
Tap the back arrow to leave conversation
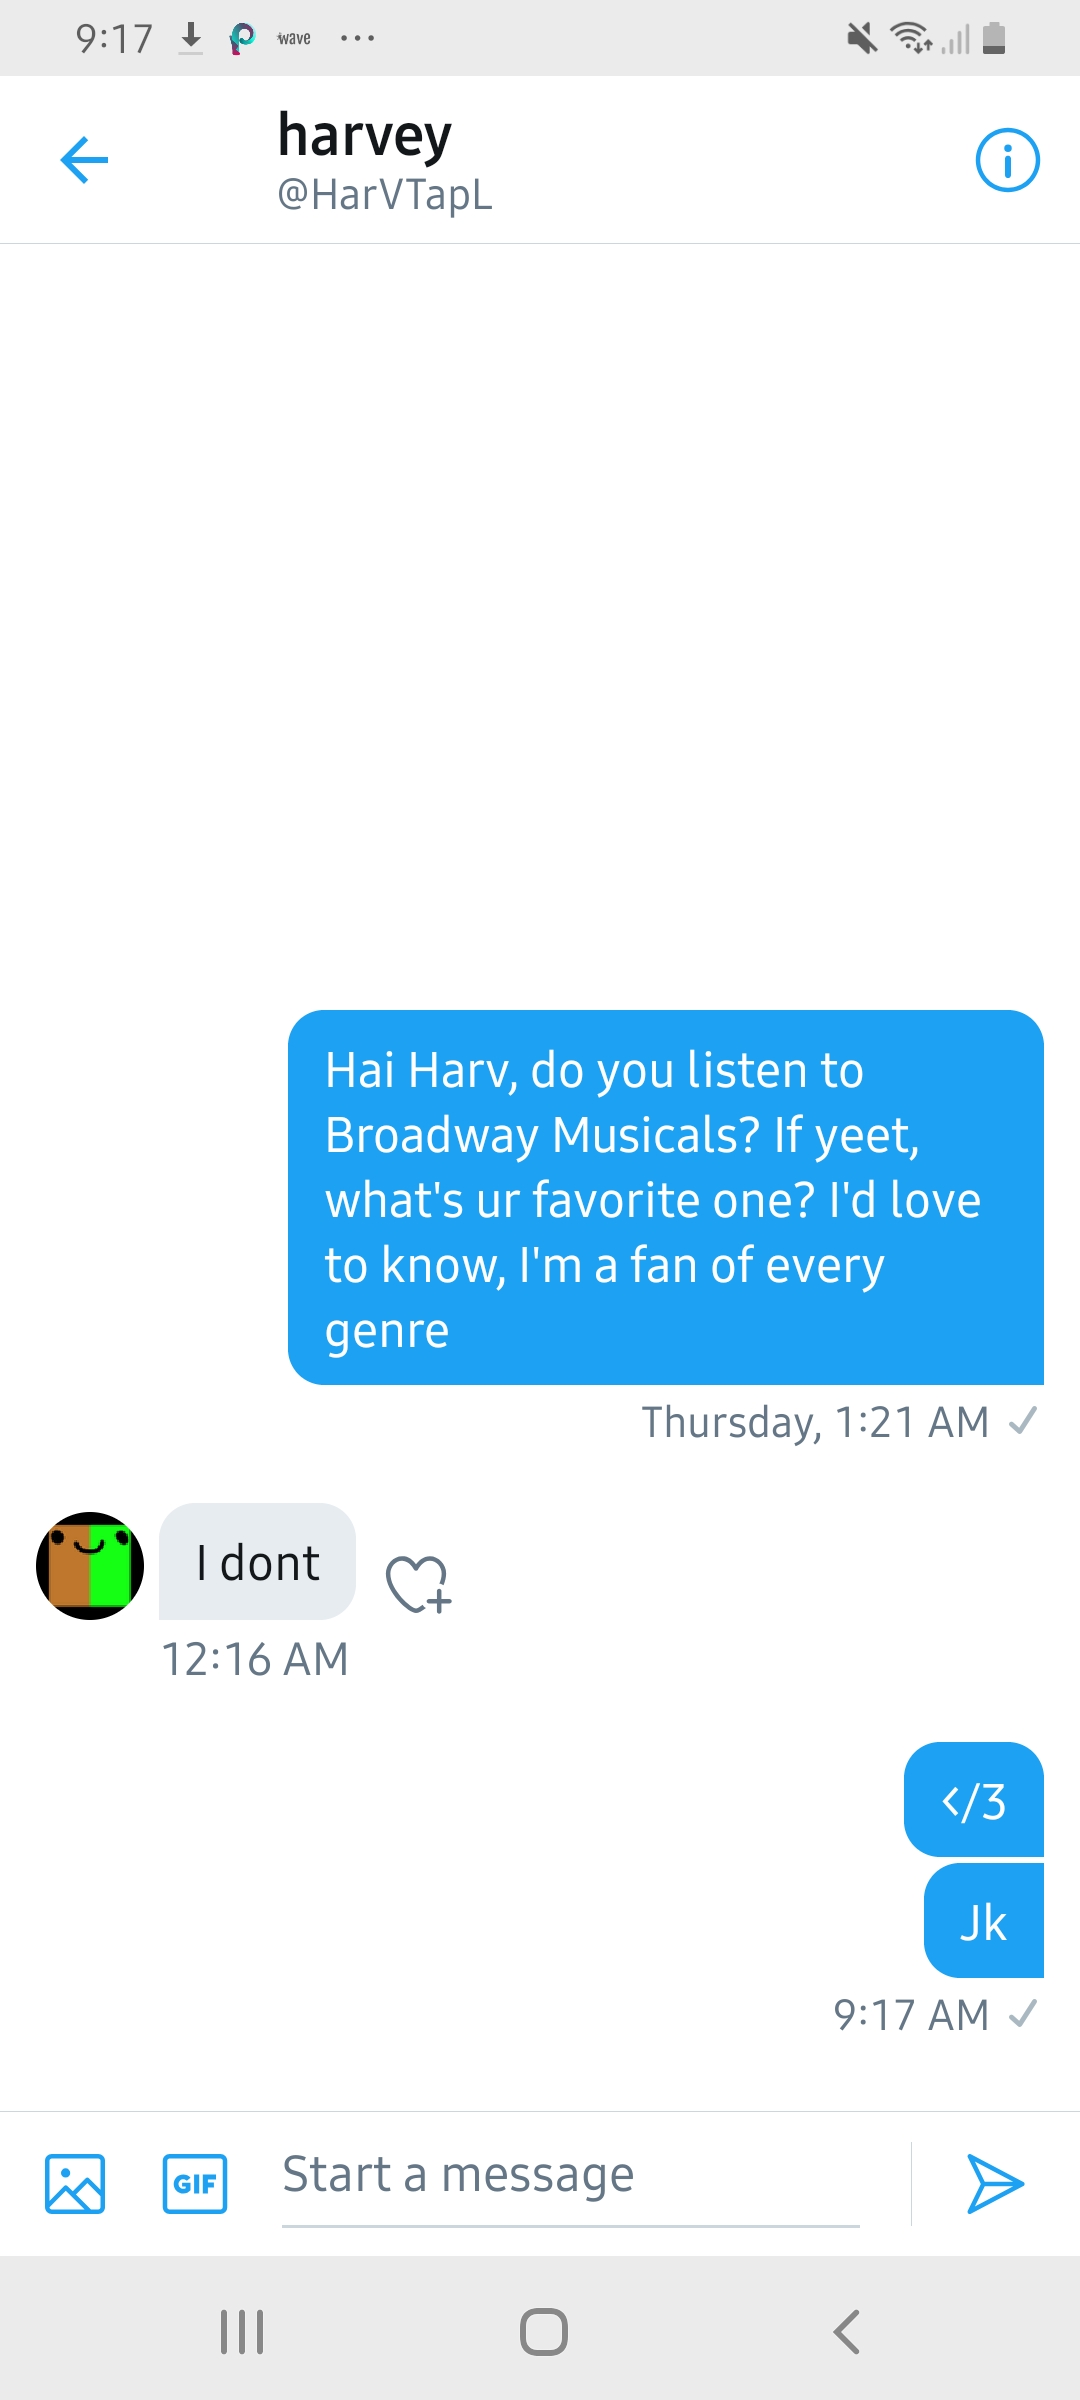click(84, 160)
